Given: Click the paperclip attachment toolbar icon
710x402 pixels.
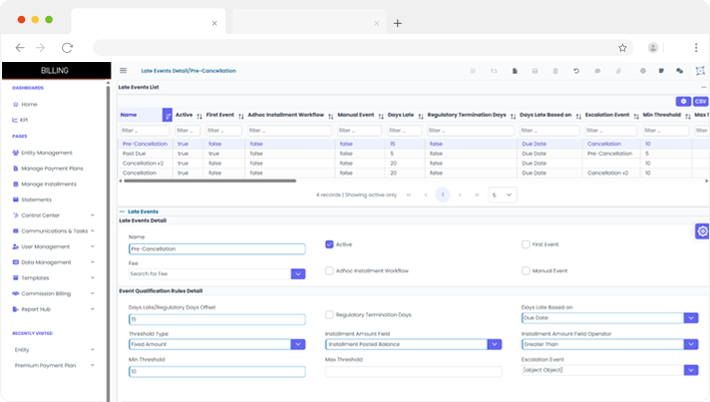Looking at the screenshot, I should [618, 71].
